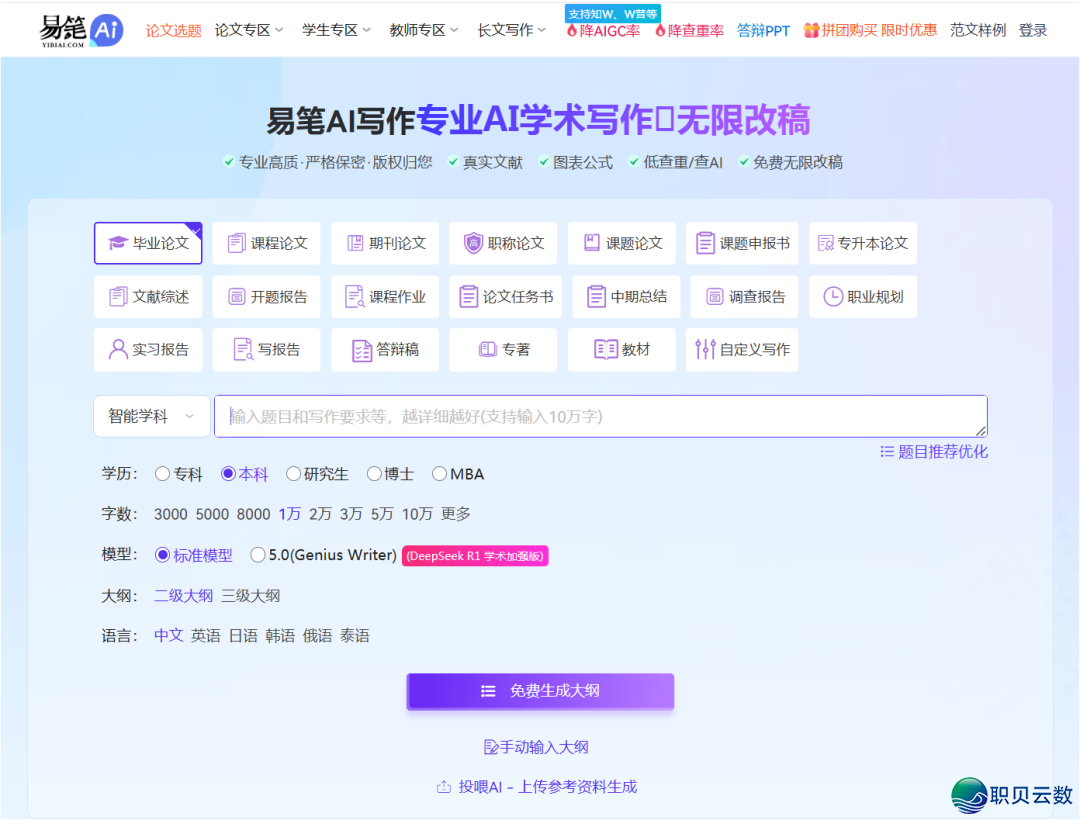
Task: Open 拼团购买 限时优惠 nav item
Action: coord(870,30)
